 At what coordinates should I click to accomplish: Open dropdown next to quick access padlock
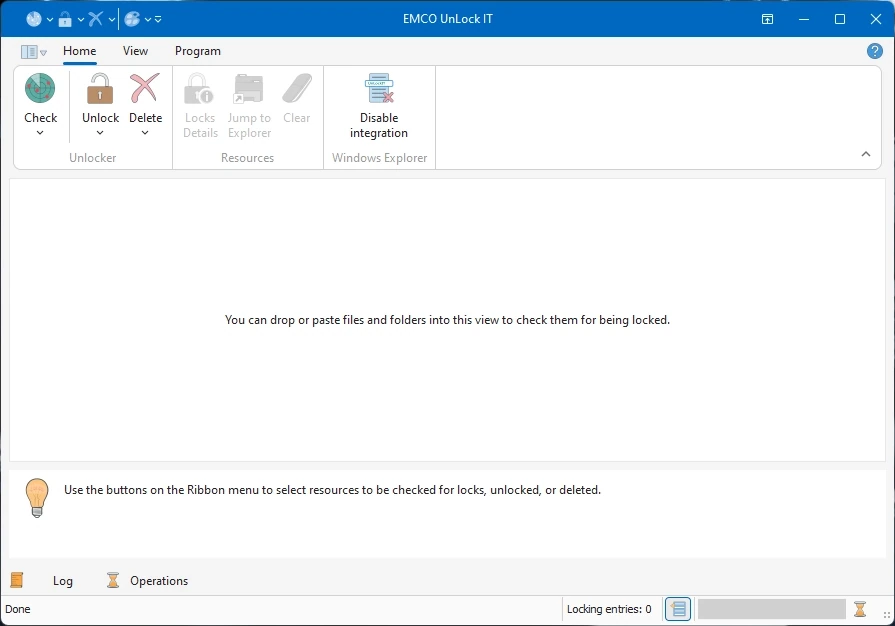(x=80, y=19)
